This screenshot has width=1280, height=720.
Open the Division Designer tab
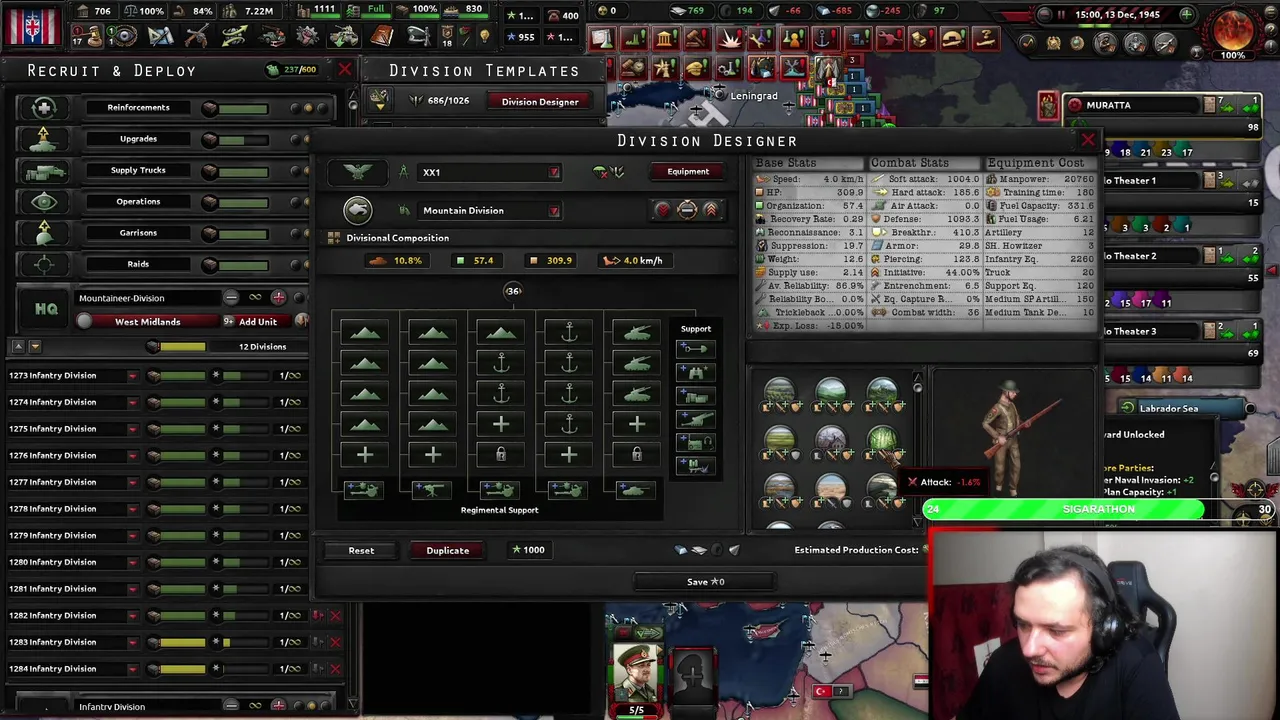point(540,101)
